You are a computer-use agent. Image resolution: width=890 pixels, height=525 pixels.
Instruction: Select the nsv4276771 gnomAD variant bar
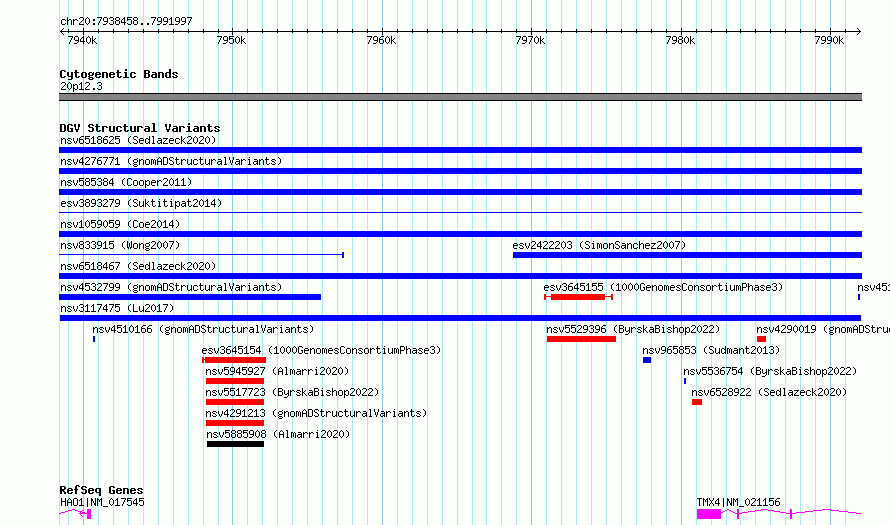tap(460, 171)
